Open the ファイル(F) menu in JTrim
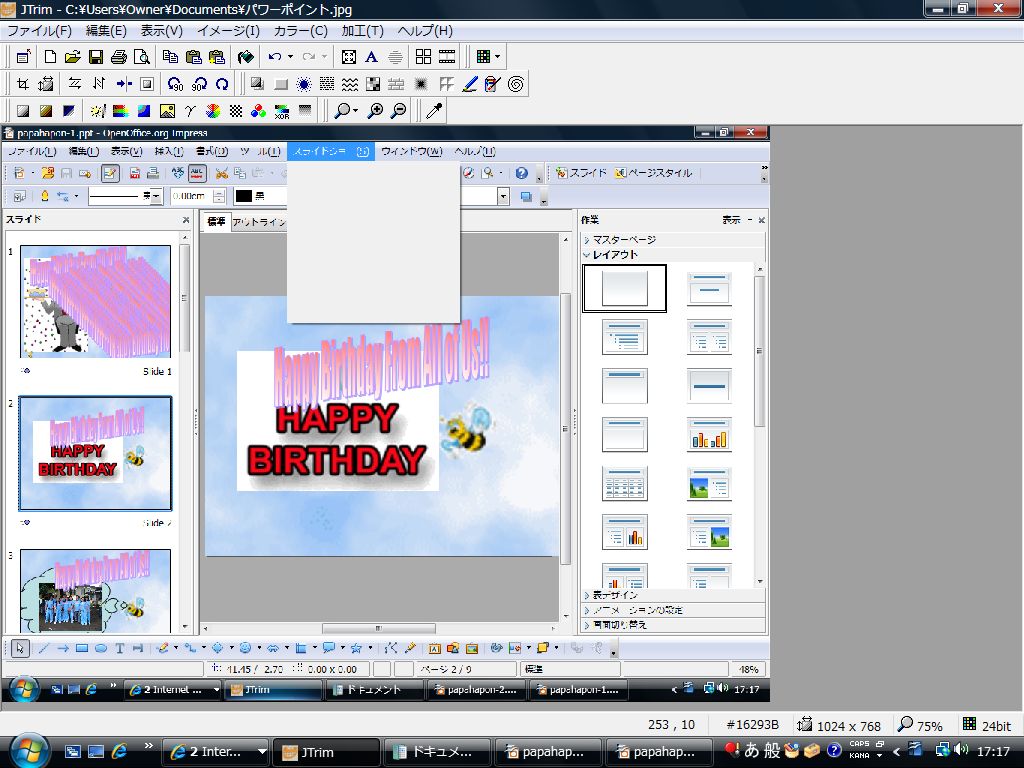The image size is (1024, 768). 39,31
